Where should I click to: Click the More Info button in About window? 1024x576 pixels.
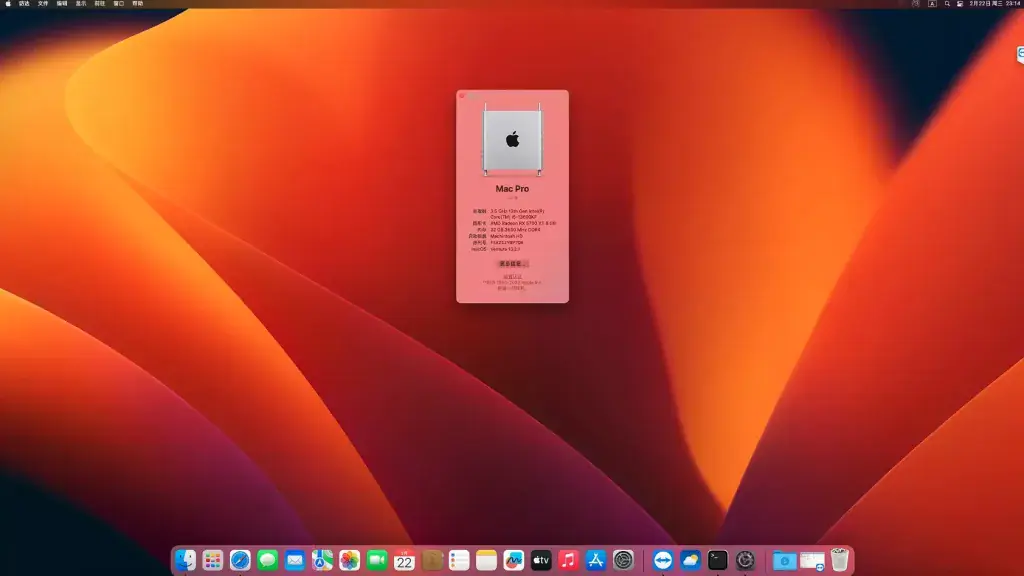[513, 264]
